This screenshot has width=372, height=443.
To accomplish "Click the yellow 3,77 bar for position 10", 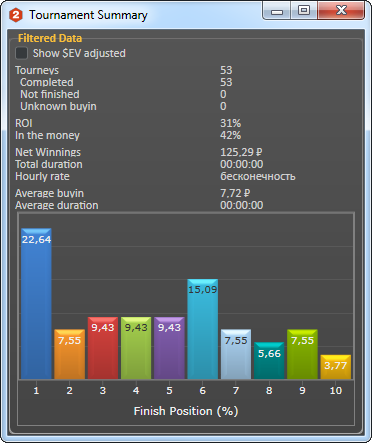I will [336, 367].
